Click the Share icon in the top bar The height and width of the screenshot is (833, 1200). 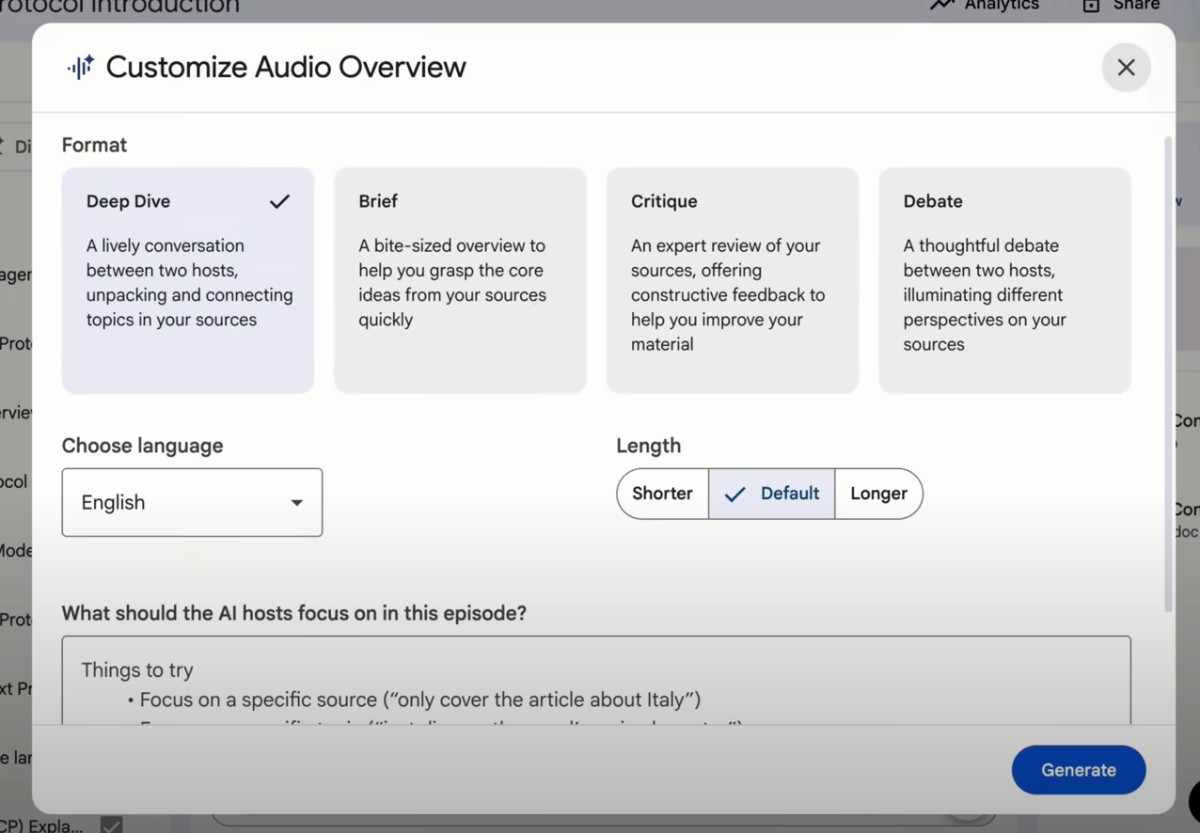[1090, 6]
